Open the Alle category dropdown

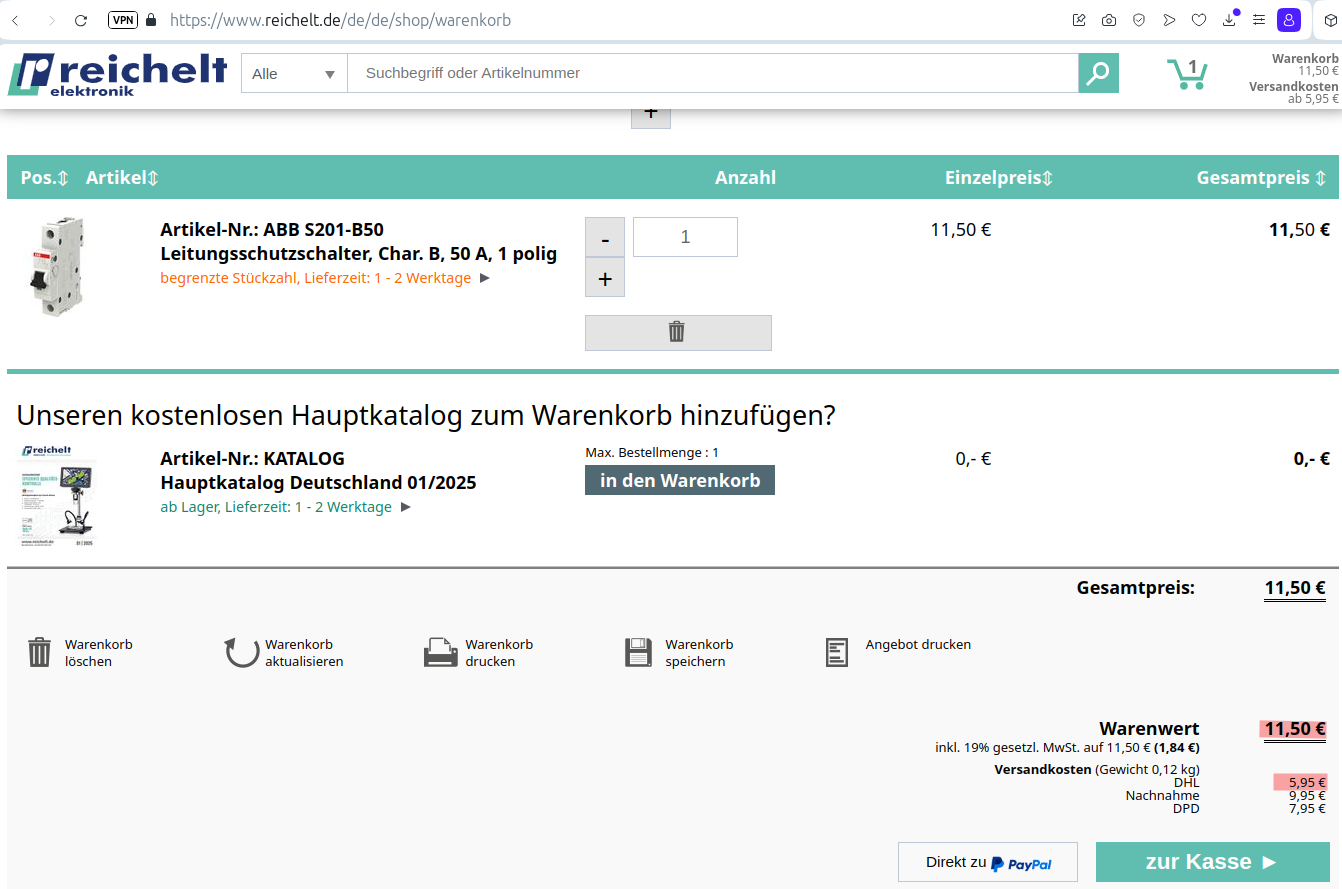pos(293,73)
